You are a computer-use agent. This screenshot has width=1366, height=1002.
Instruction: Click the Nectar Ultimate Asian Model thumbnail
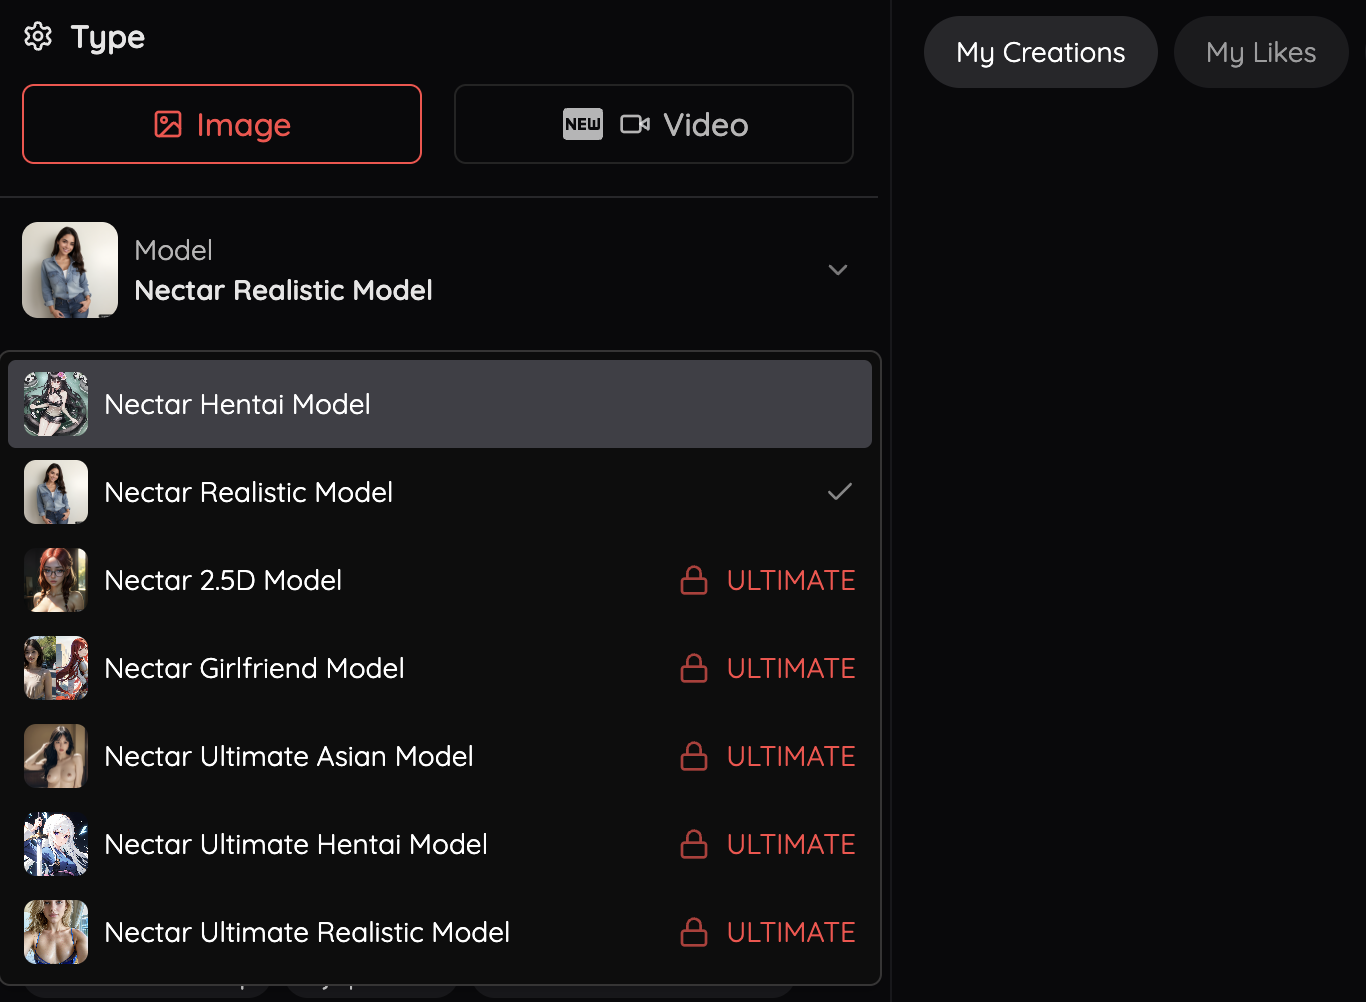55,756
